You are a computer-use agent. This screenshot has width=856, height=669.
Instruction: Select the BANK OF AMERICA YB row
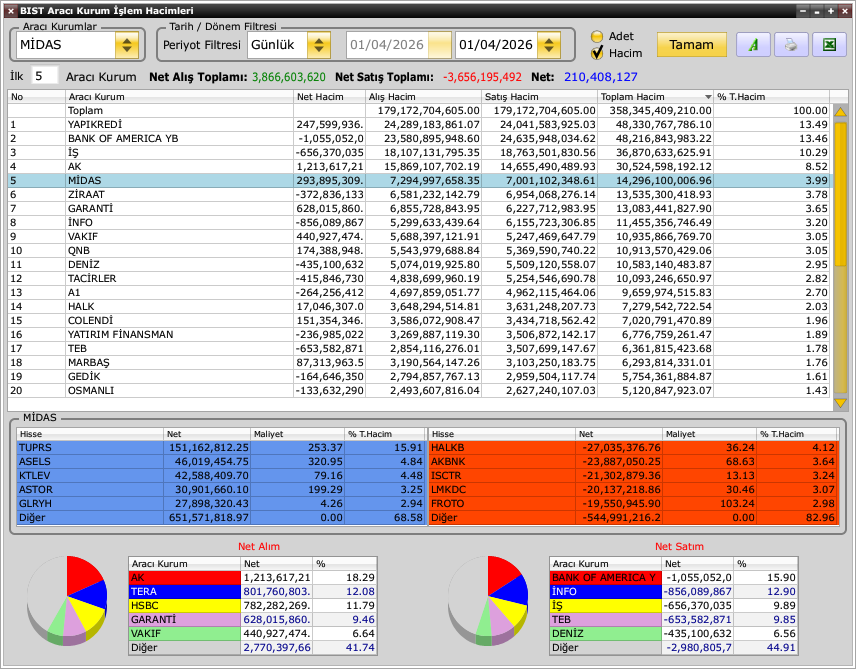click(419, 139)
